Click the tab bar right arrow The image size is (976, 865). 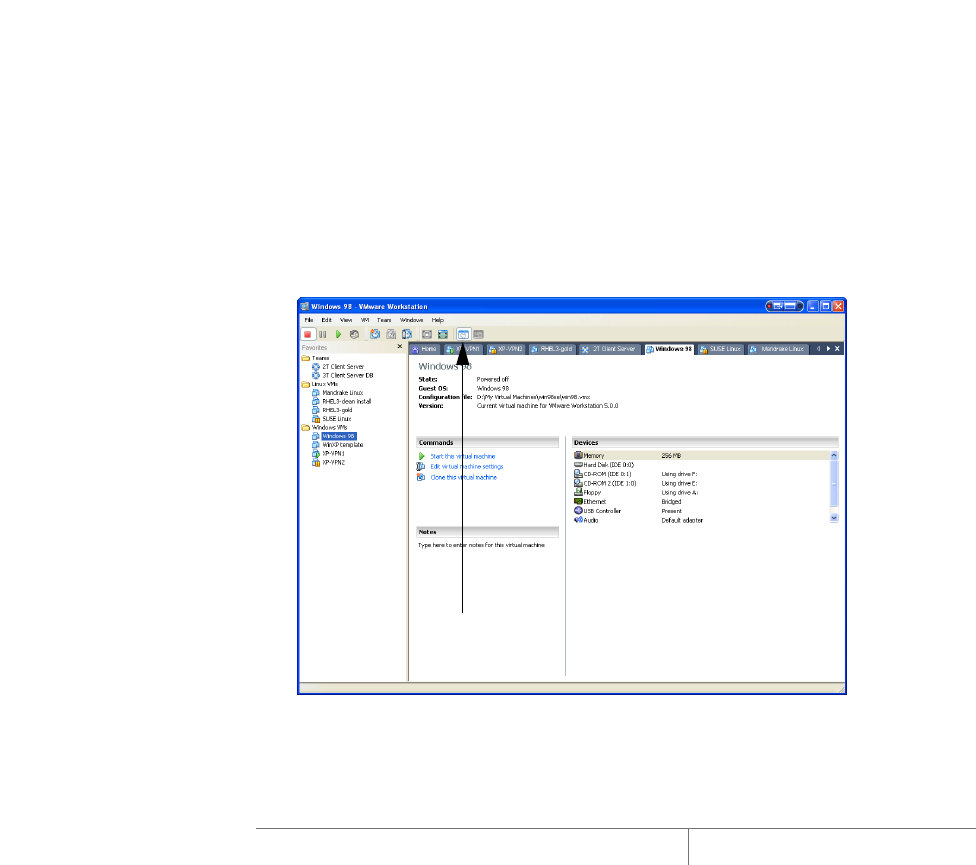pos(828,349)
